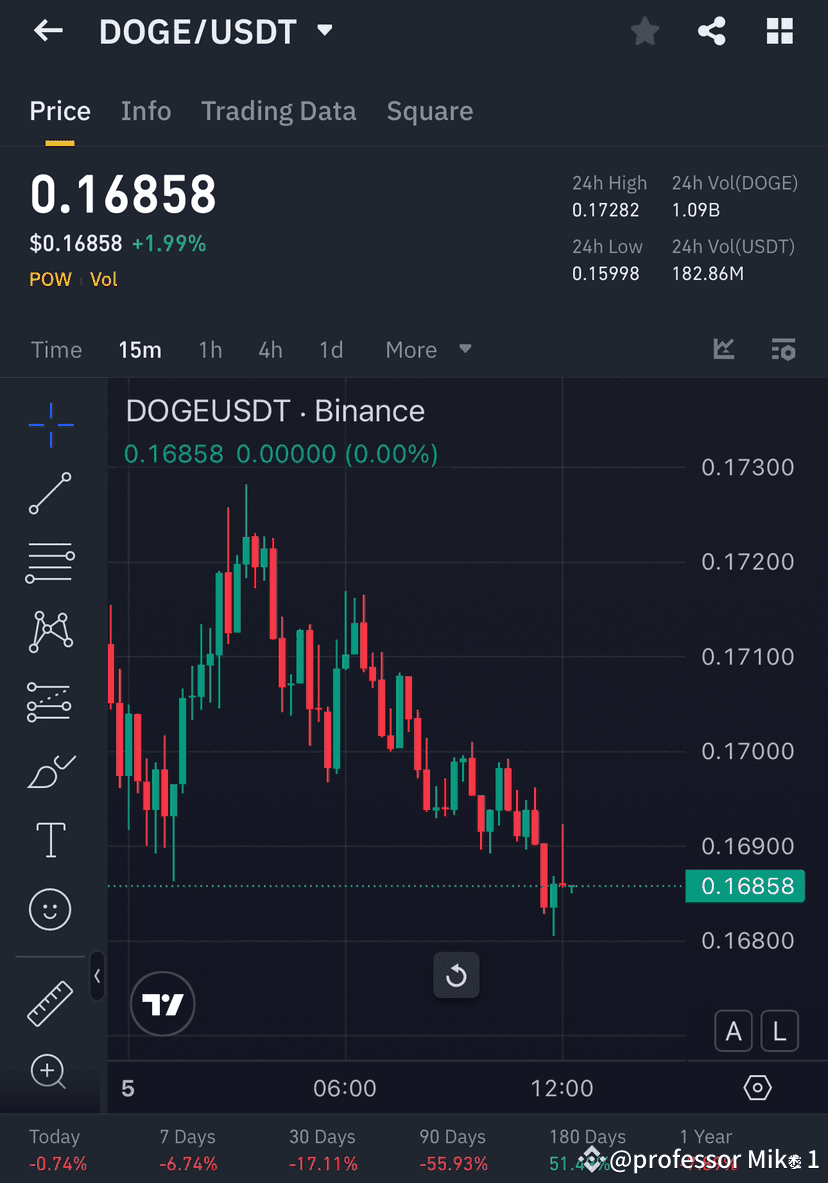The image size is (828, 1183).
Task: Collapse the drawing toolbar with the chevron
Action: tap(97, 977)
